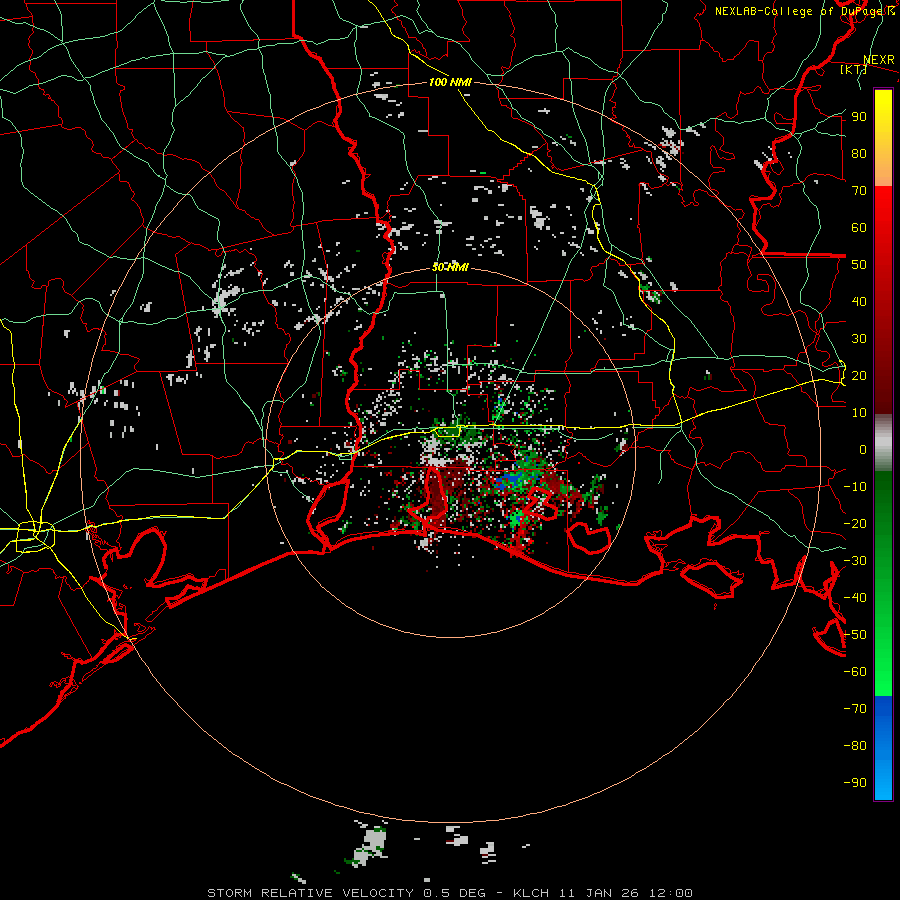Click the "90" scale value at the top
The image size is (900, 900).
pos(859,117)
